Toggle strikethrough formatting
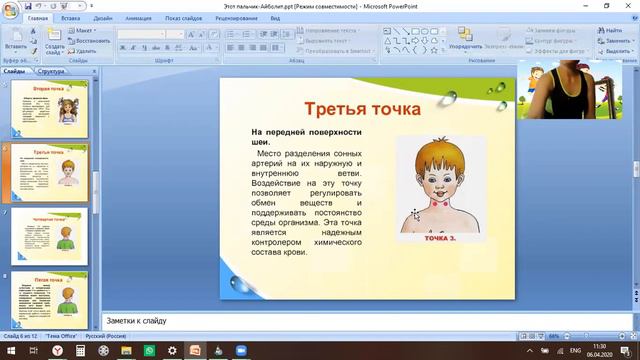The height and width of the screenshot is (360, 640). tap(156, 48)
